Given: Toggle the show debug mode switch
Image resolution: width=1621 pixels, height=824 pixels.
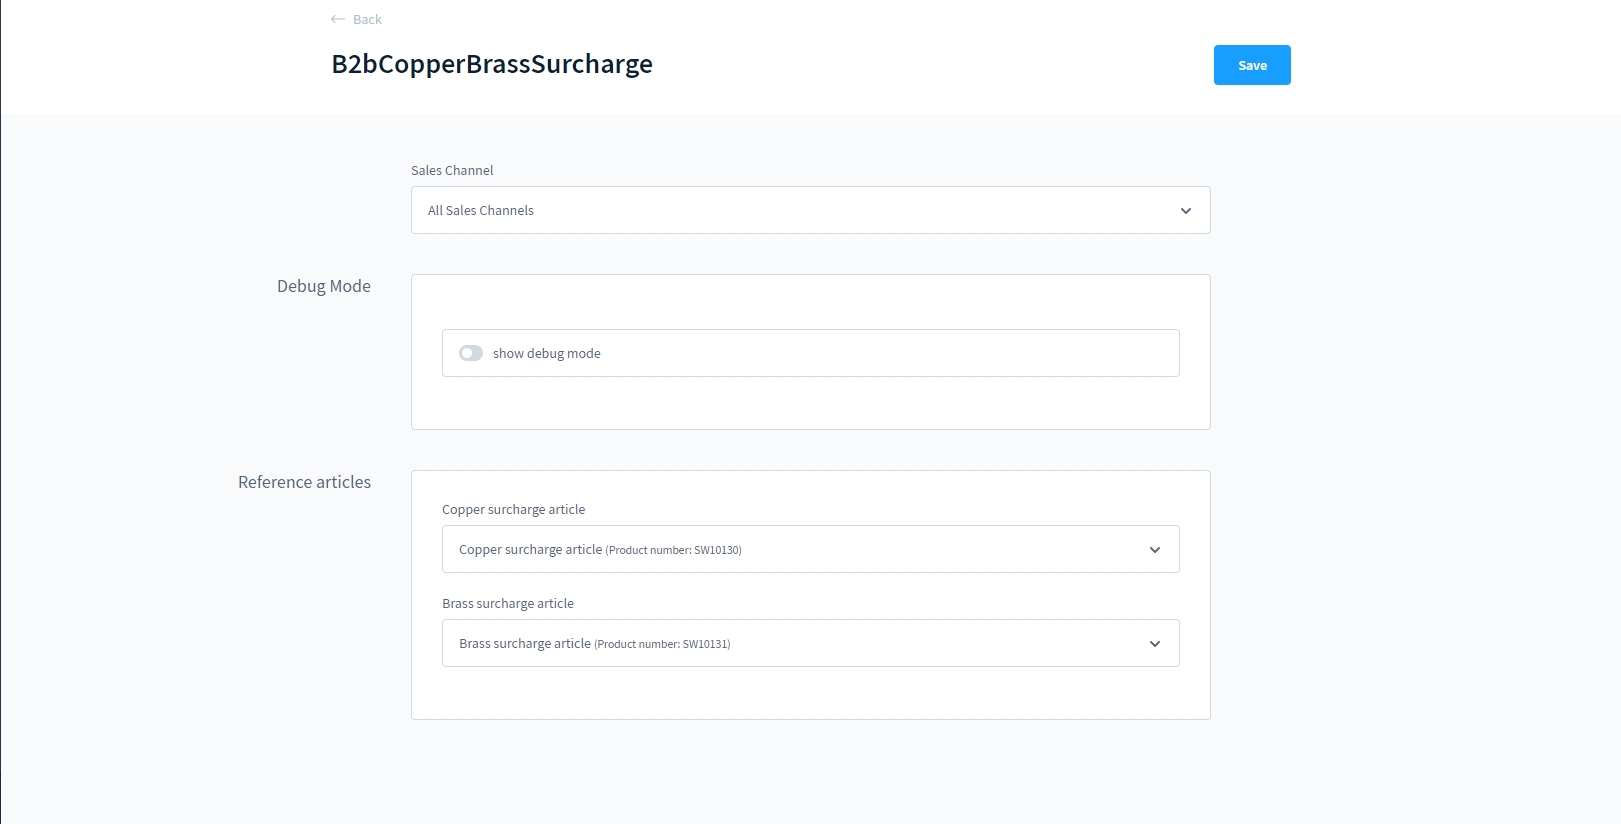Looking at the screenshot, I should [x=471, y=353].
